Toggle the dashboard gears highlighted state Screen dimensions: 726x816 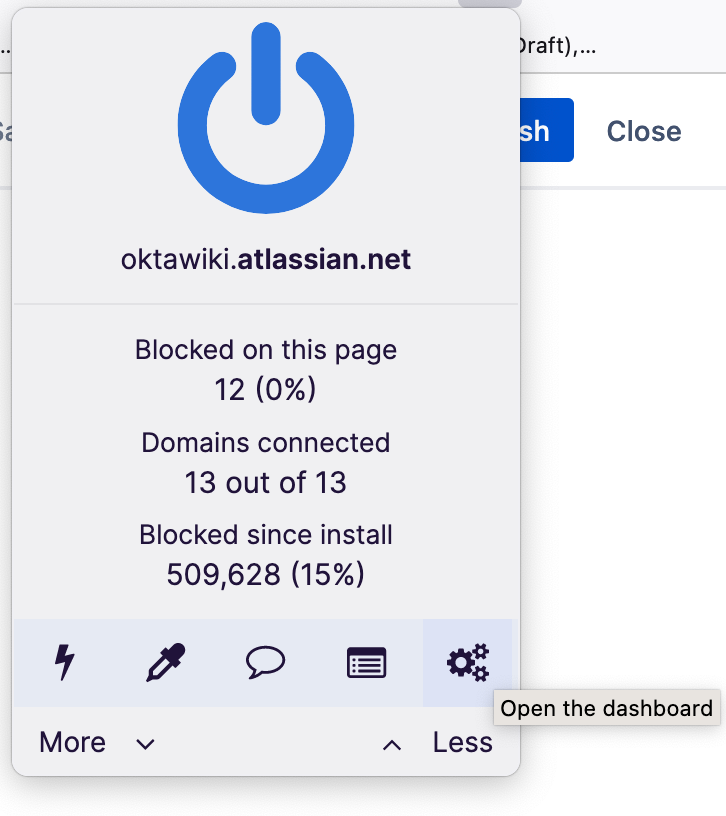pos(466,661)
